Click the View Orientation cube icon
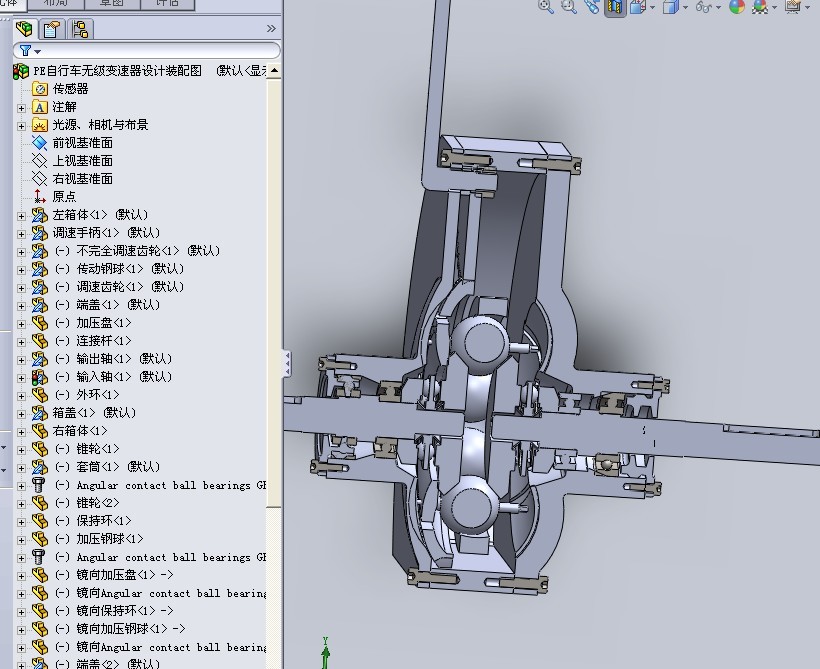The width and height of the screenshot is (820, 669). pos(637,7)
